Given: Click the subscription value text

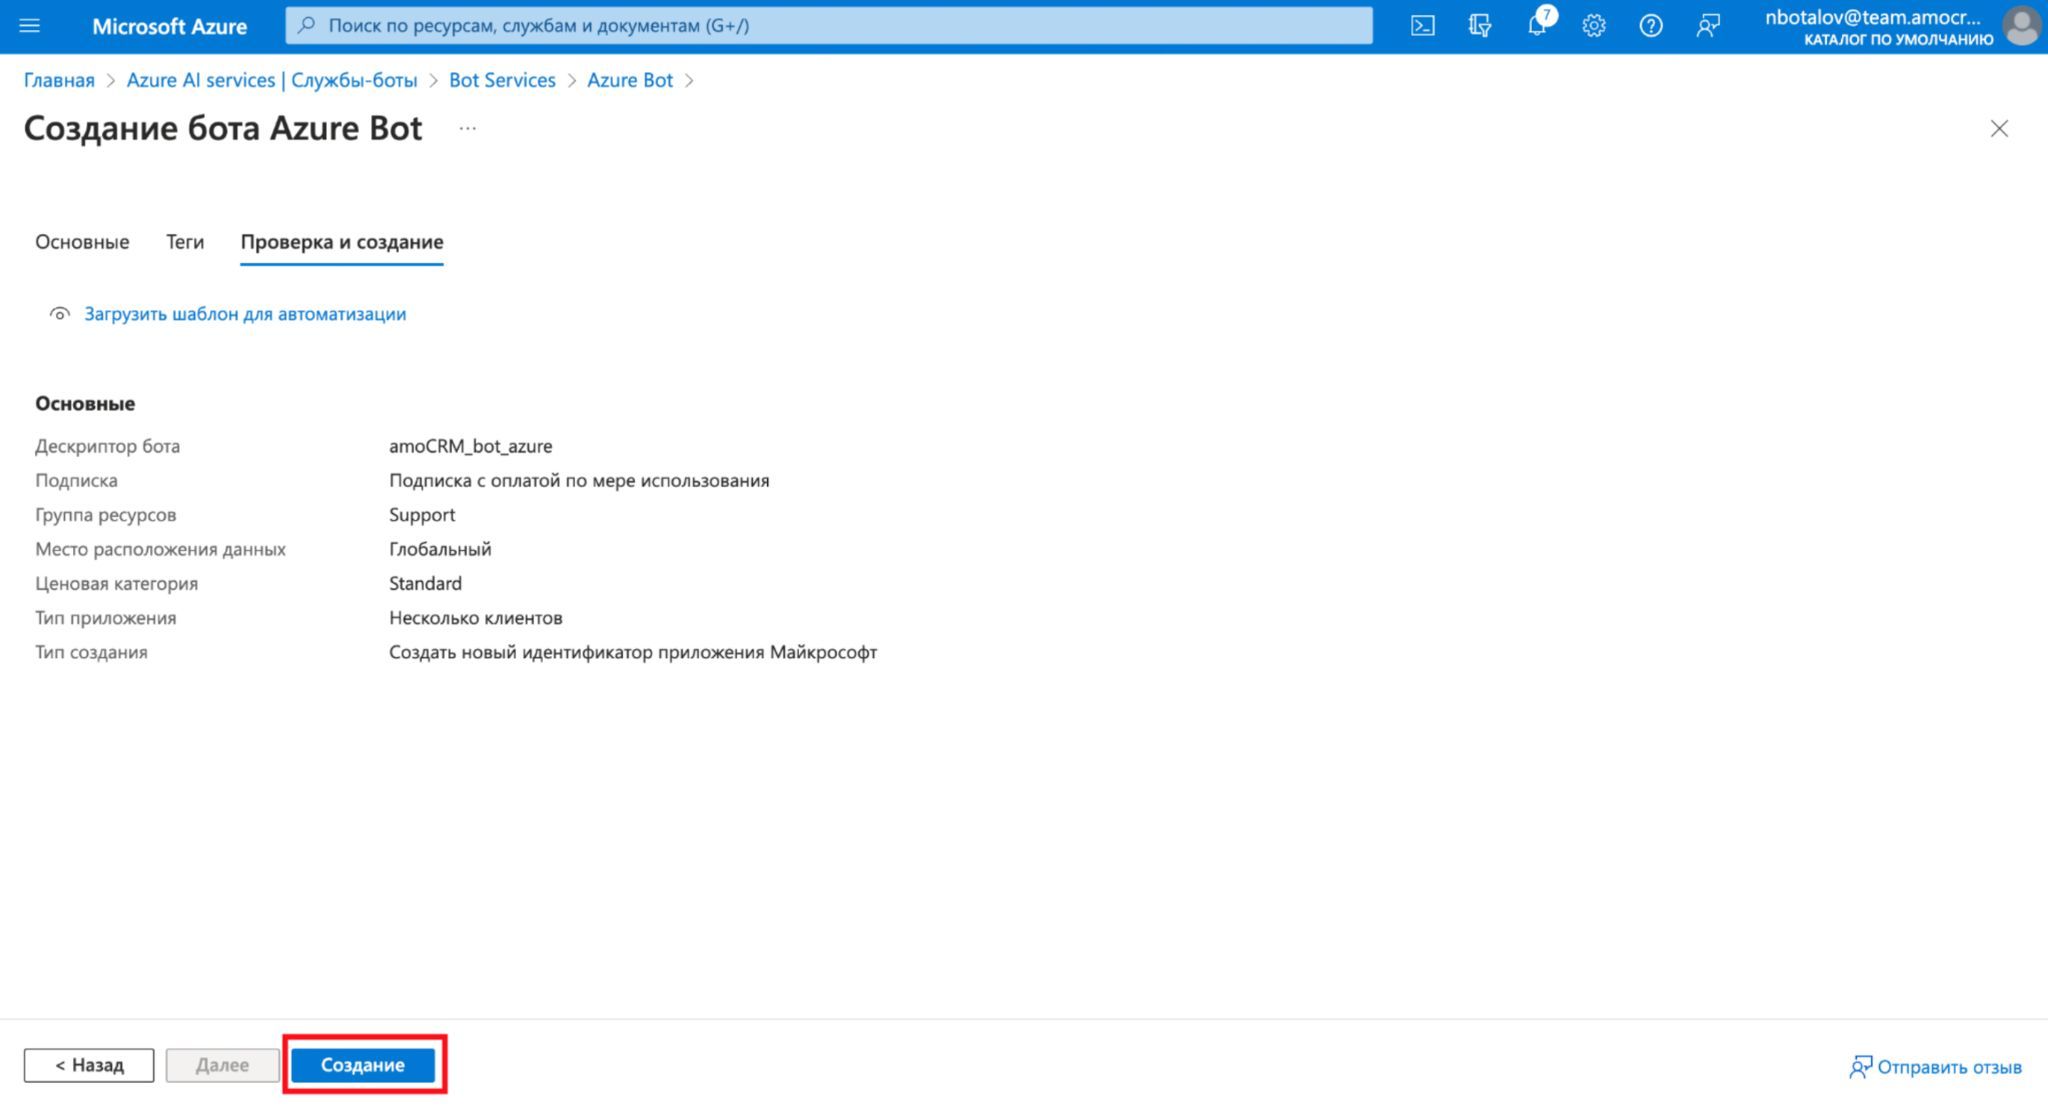Looking at the screenshot, I should point(579,480).
